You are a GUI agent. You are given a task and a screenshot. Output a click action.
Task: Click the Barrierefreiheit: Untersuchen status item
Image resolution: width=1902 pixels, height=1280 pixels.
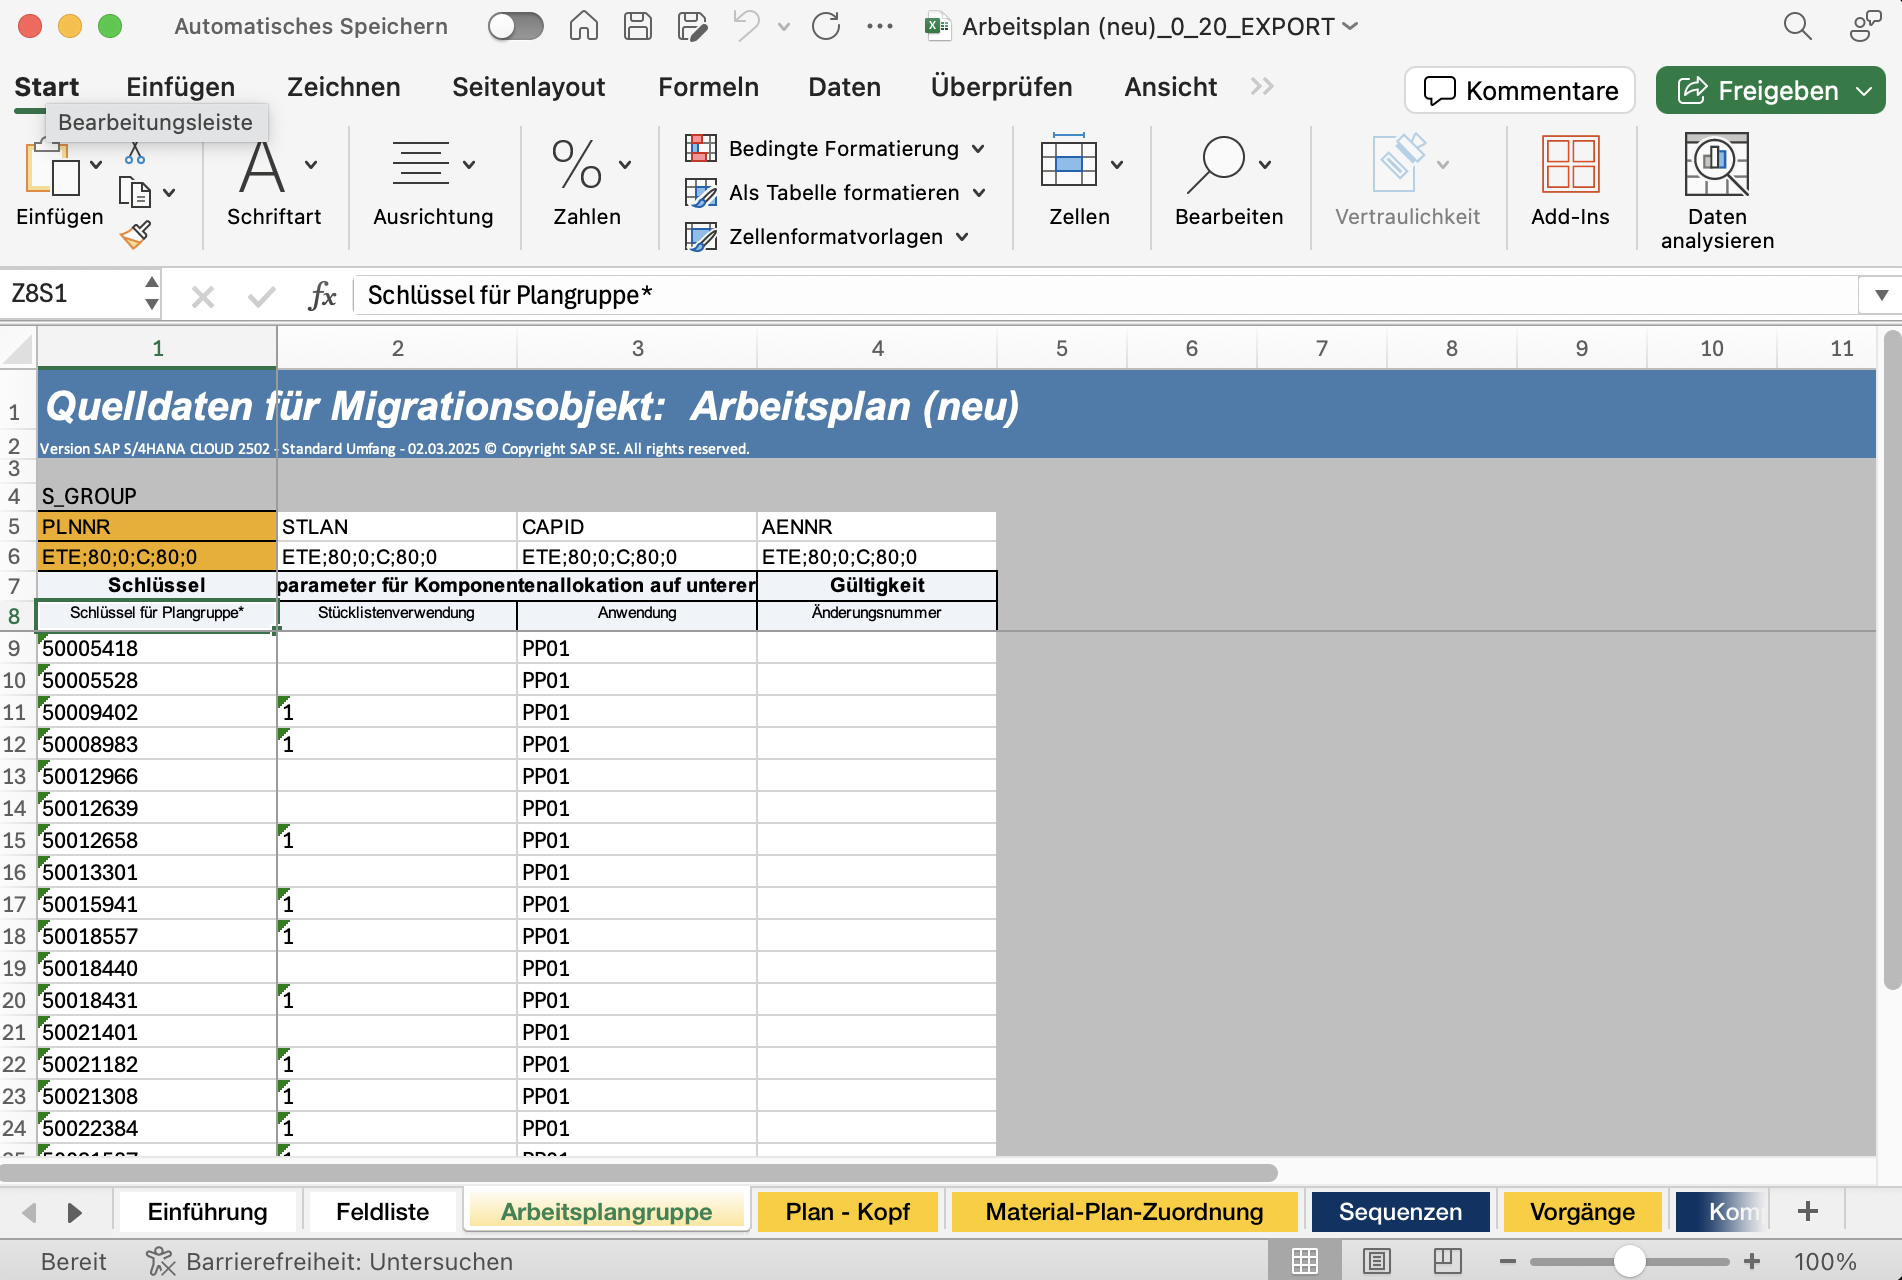click(x=329, y=1261)
